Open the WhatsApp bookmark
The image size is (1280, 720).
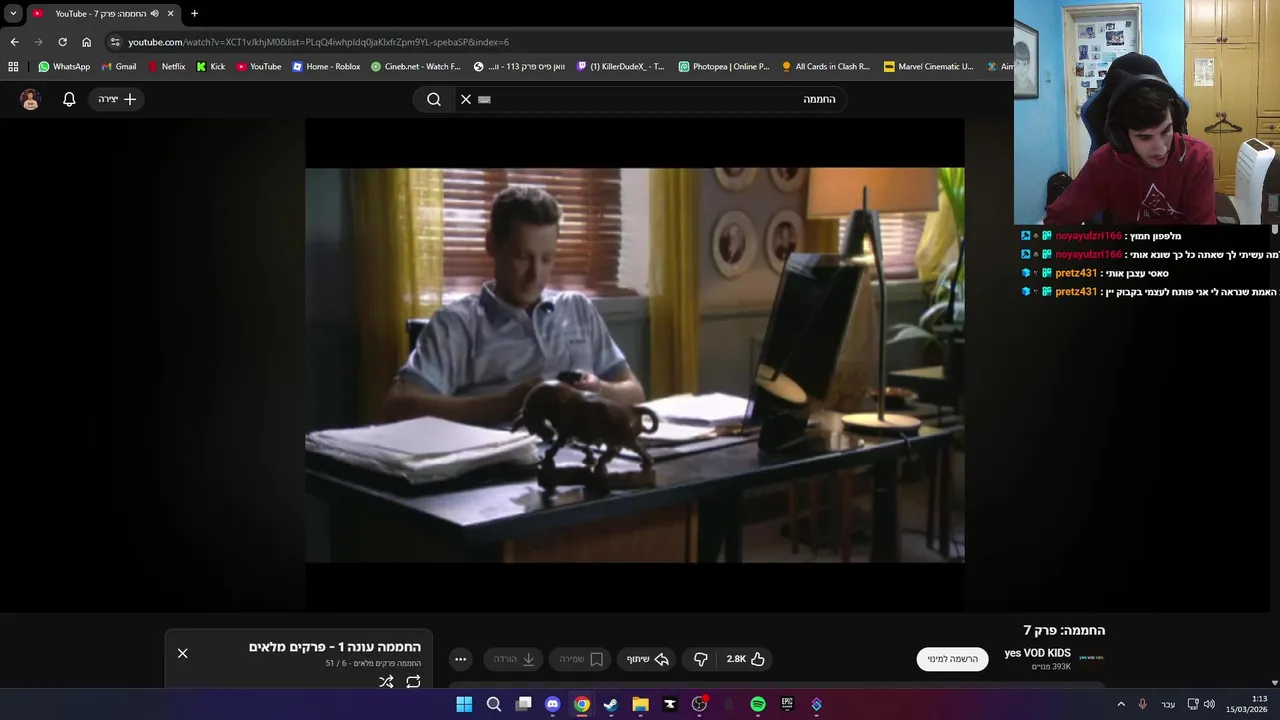(64, 66)
